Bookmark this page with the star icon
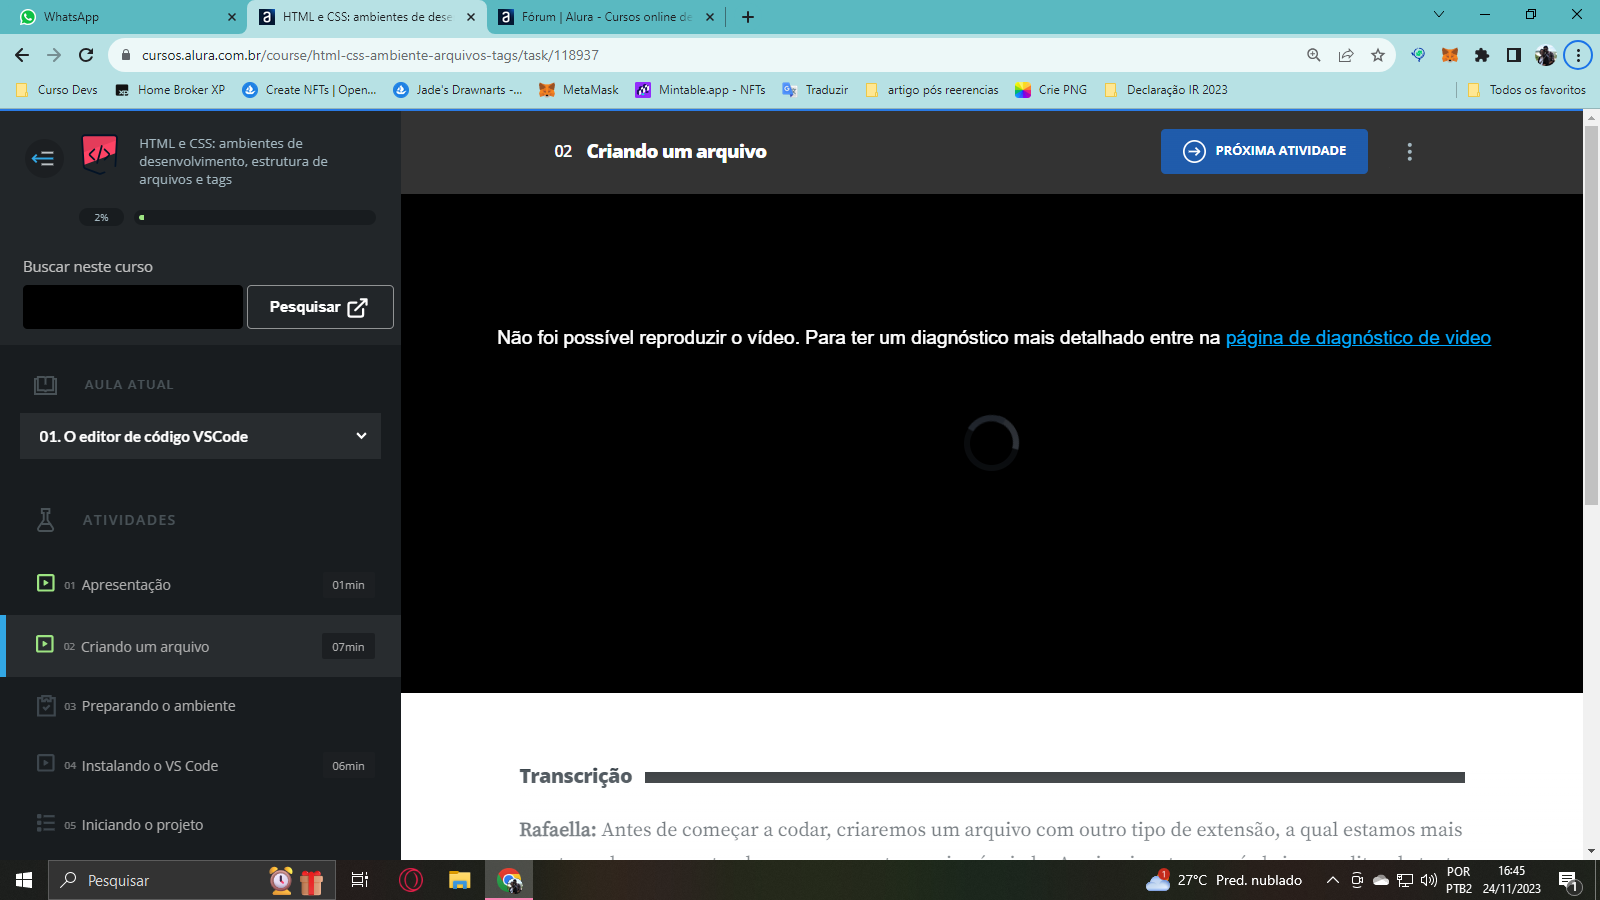This screenshot has width=1600, height=900. [x=1378, y=55]
